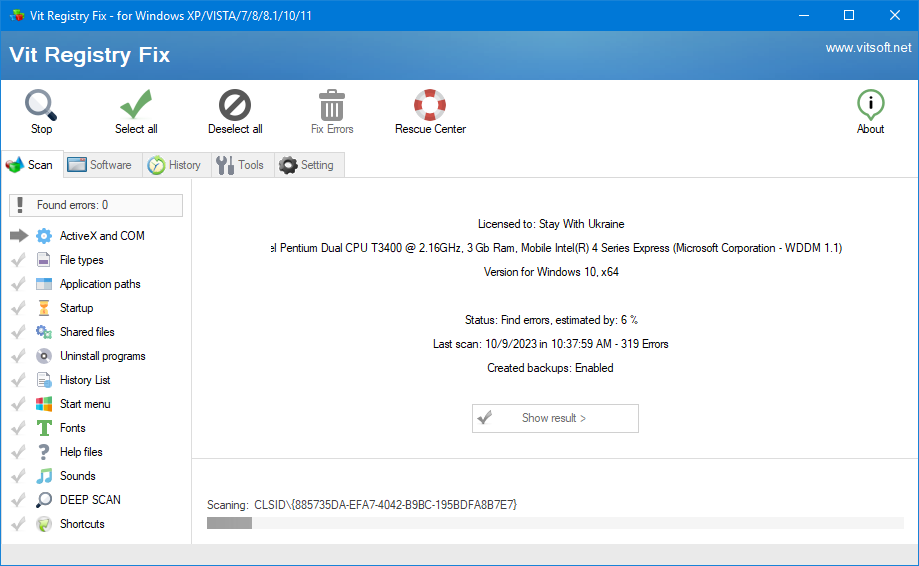The image size is (919, 566).
Task: Click the Created backups: Enabled text
Action: pyautogui.click(x=550, y=368)
